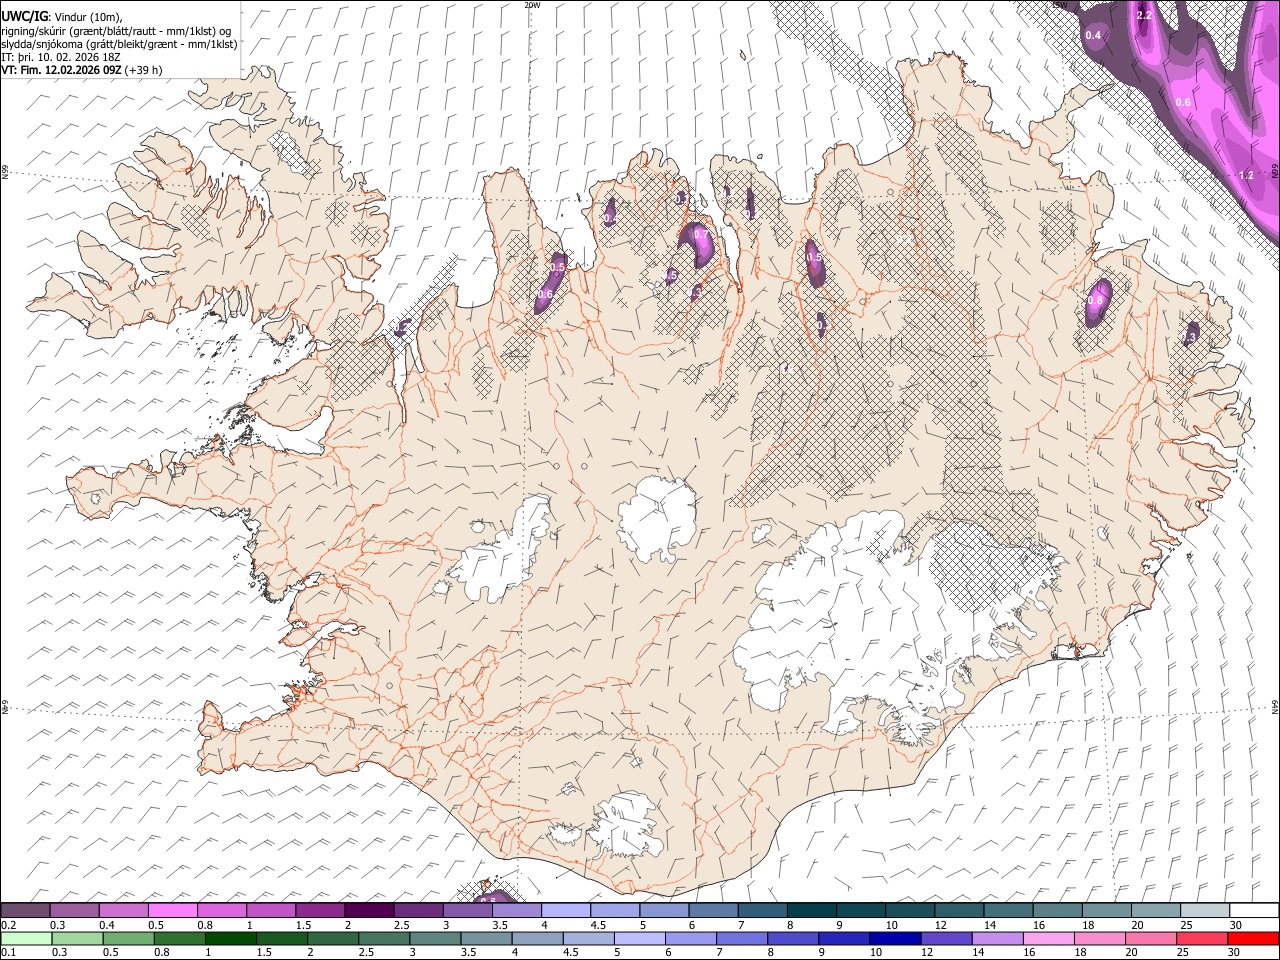Click bottom legend swatch between 0.1 and 0.3
This screenshot has width=1280, height=960.
pyautogui.click(x=25, y=938)
